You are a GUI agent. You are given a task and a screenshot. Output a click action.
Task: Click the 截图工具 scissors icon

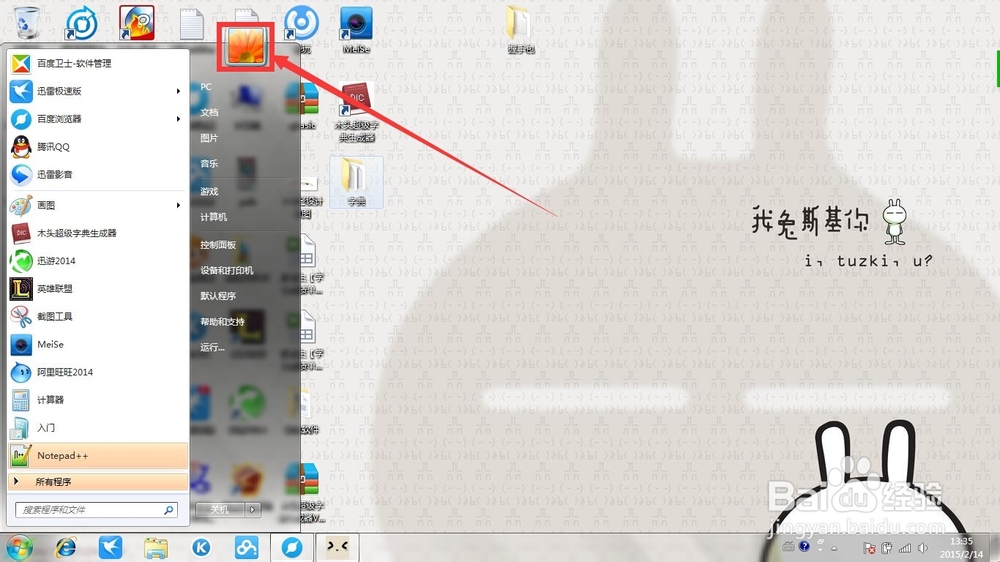click(21, 316)
